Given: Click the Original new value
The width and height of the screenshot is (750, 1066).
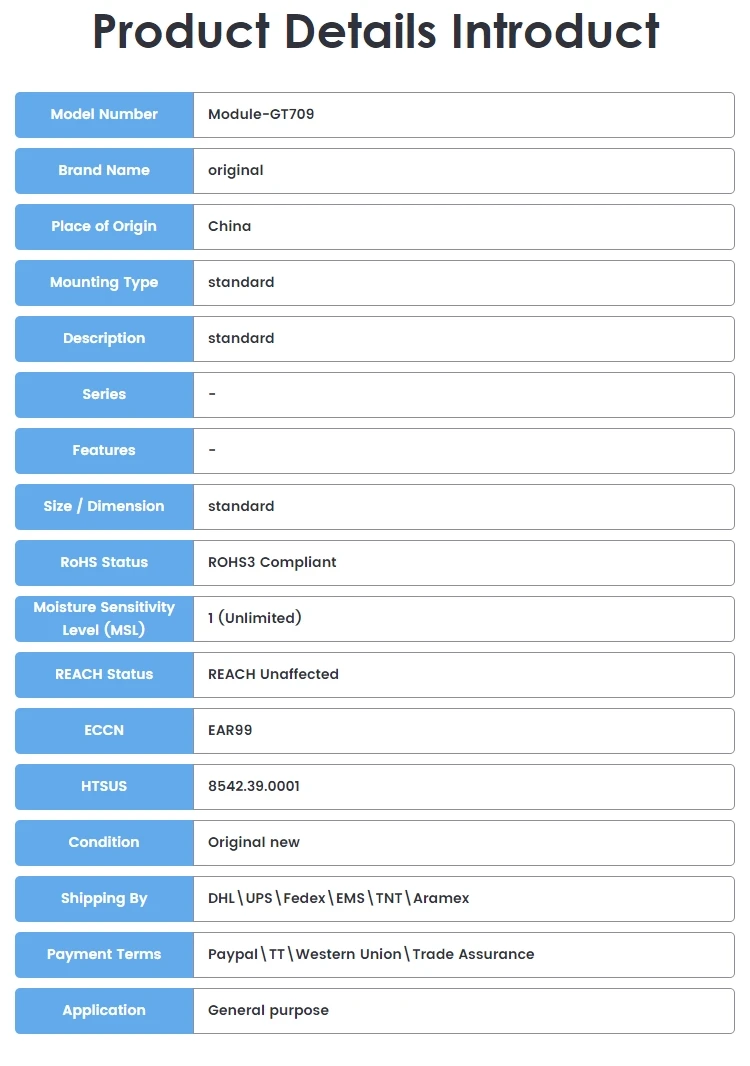Looking at the screenshot, I should point(254,842).
